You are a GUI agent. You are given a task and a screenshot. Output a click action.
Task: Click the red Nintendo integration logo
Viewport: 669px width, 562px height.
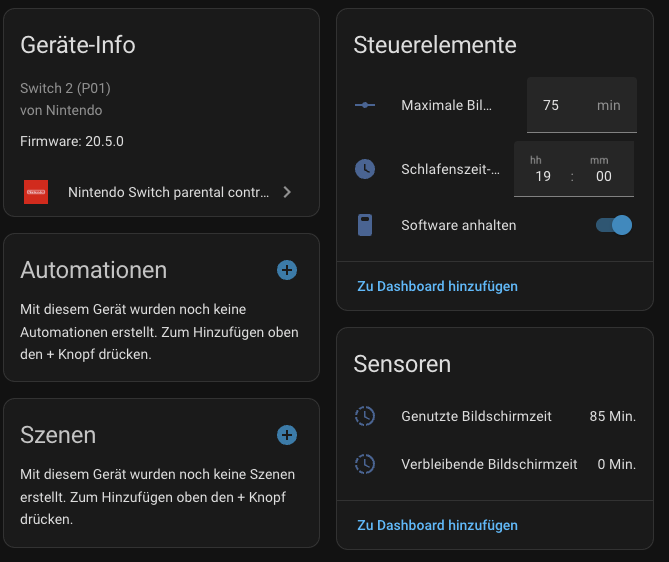[x=36, y=192]
